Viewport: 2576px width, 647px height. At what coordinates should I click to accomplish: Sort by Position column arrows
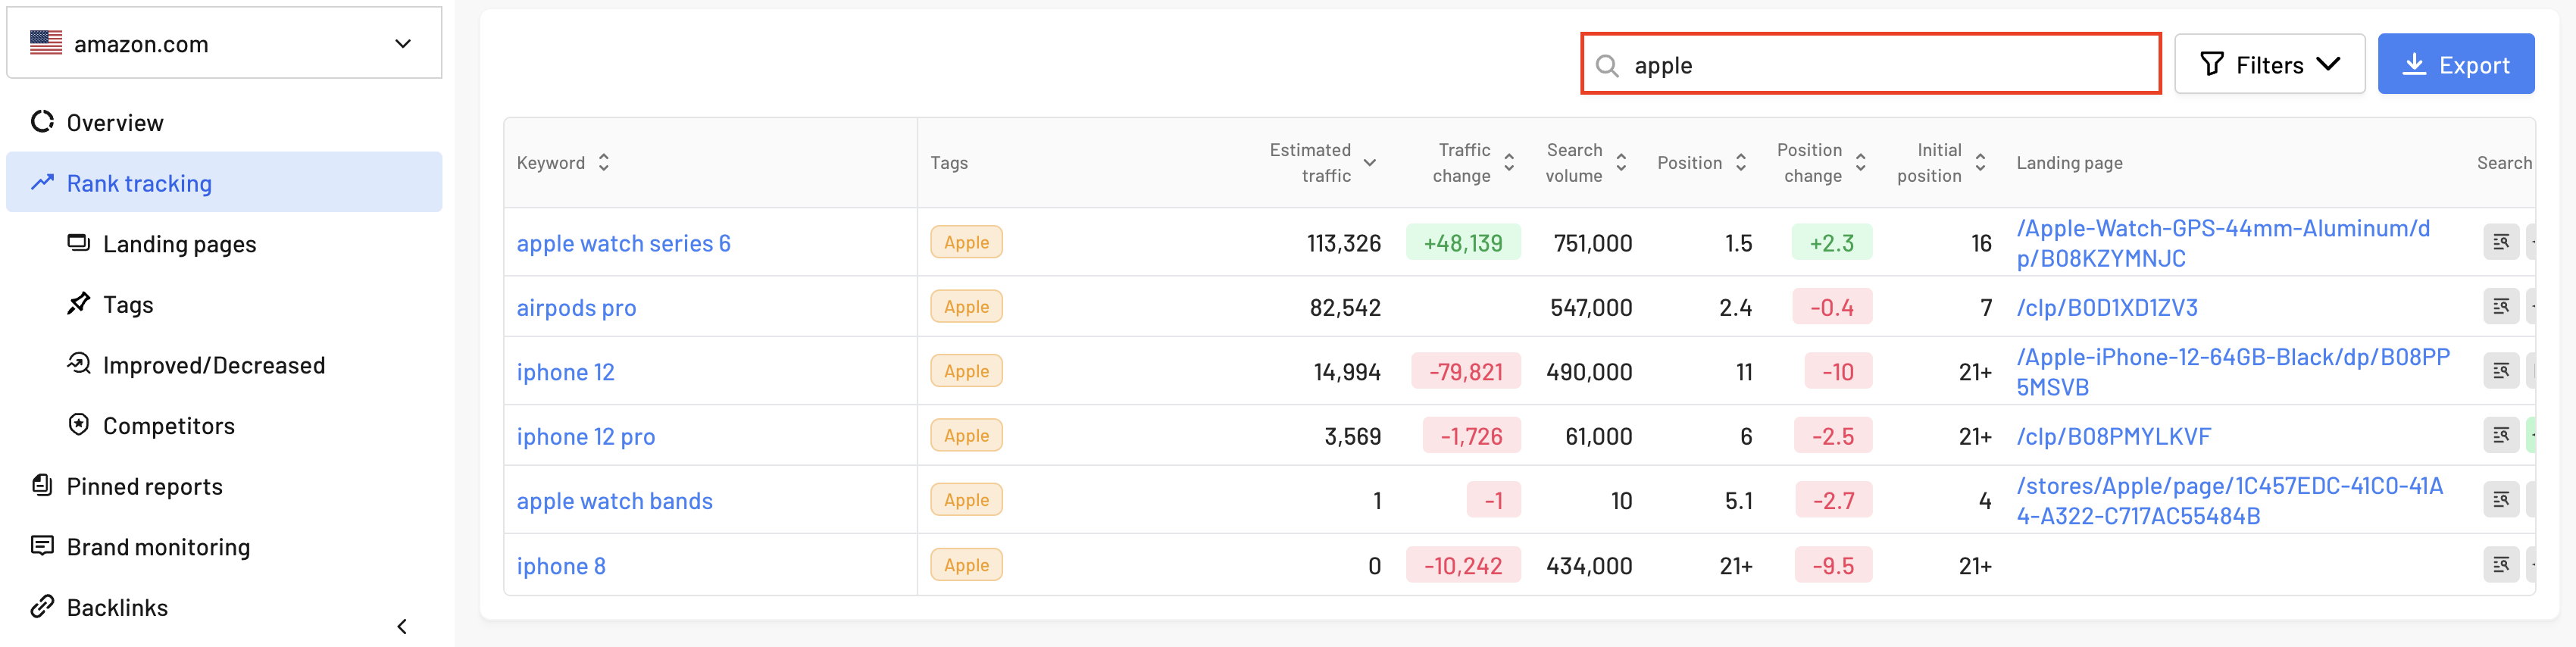coord(1741,163)
